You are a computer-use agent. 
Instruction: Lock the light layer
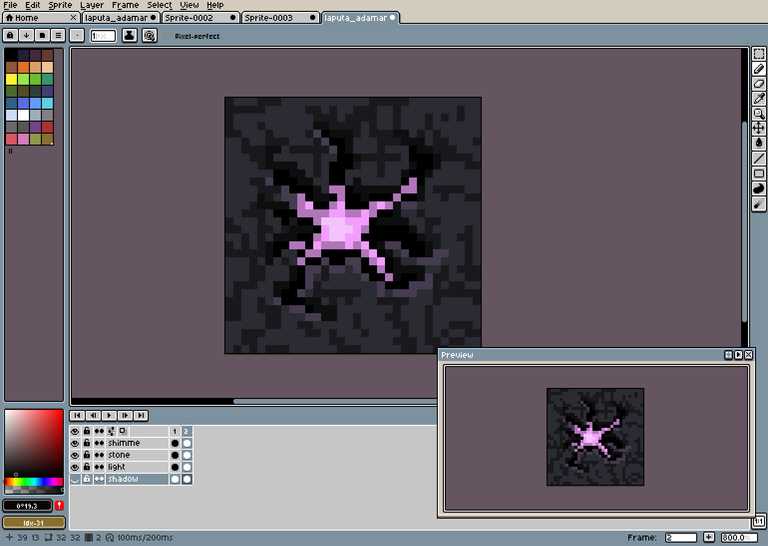click(x=87, y=467)
